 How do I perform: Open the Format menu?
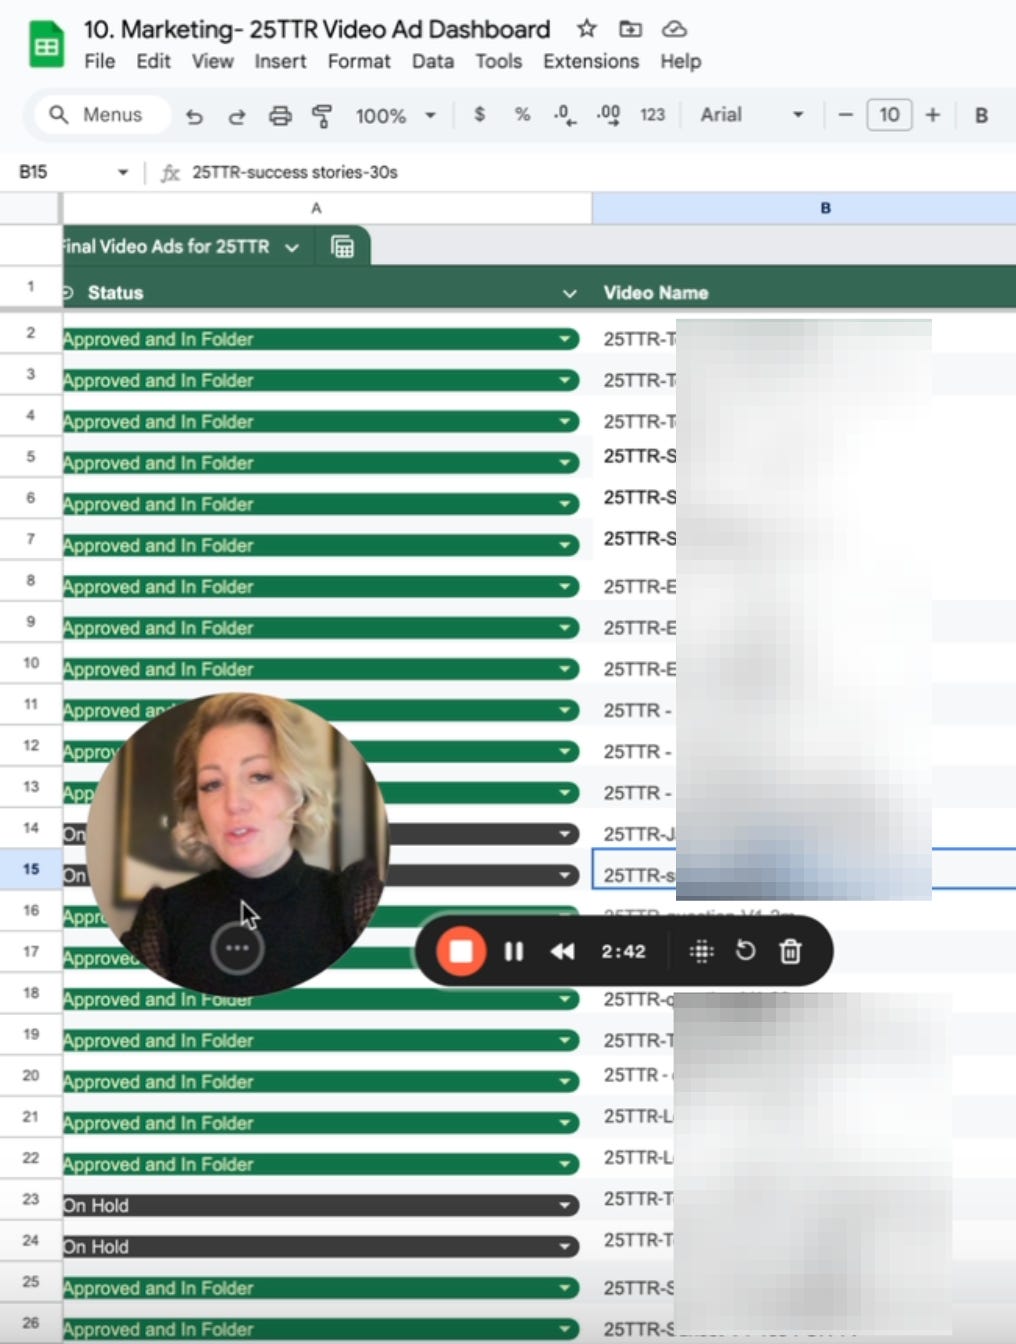point(359,61)
